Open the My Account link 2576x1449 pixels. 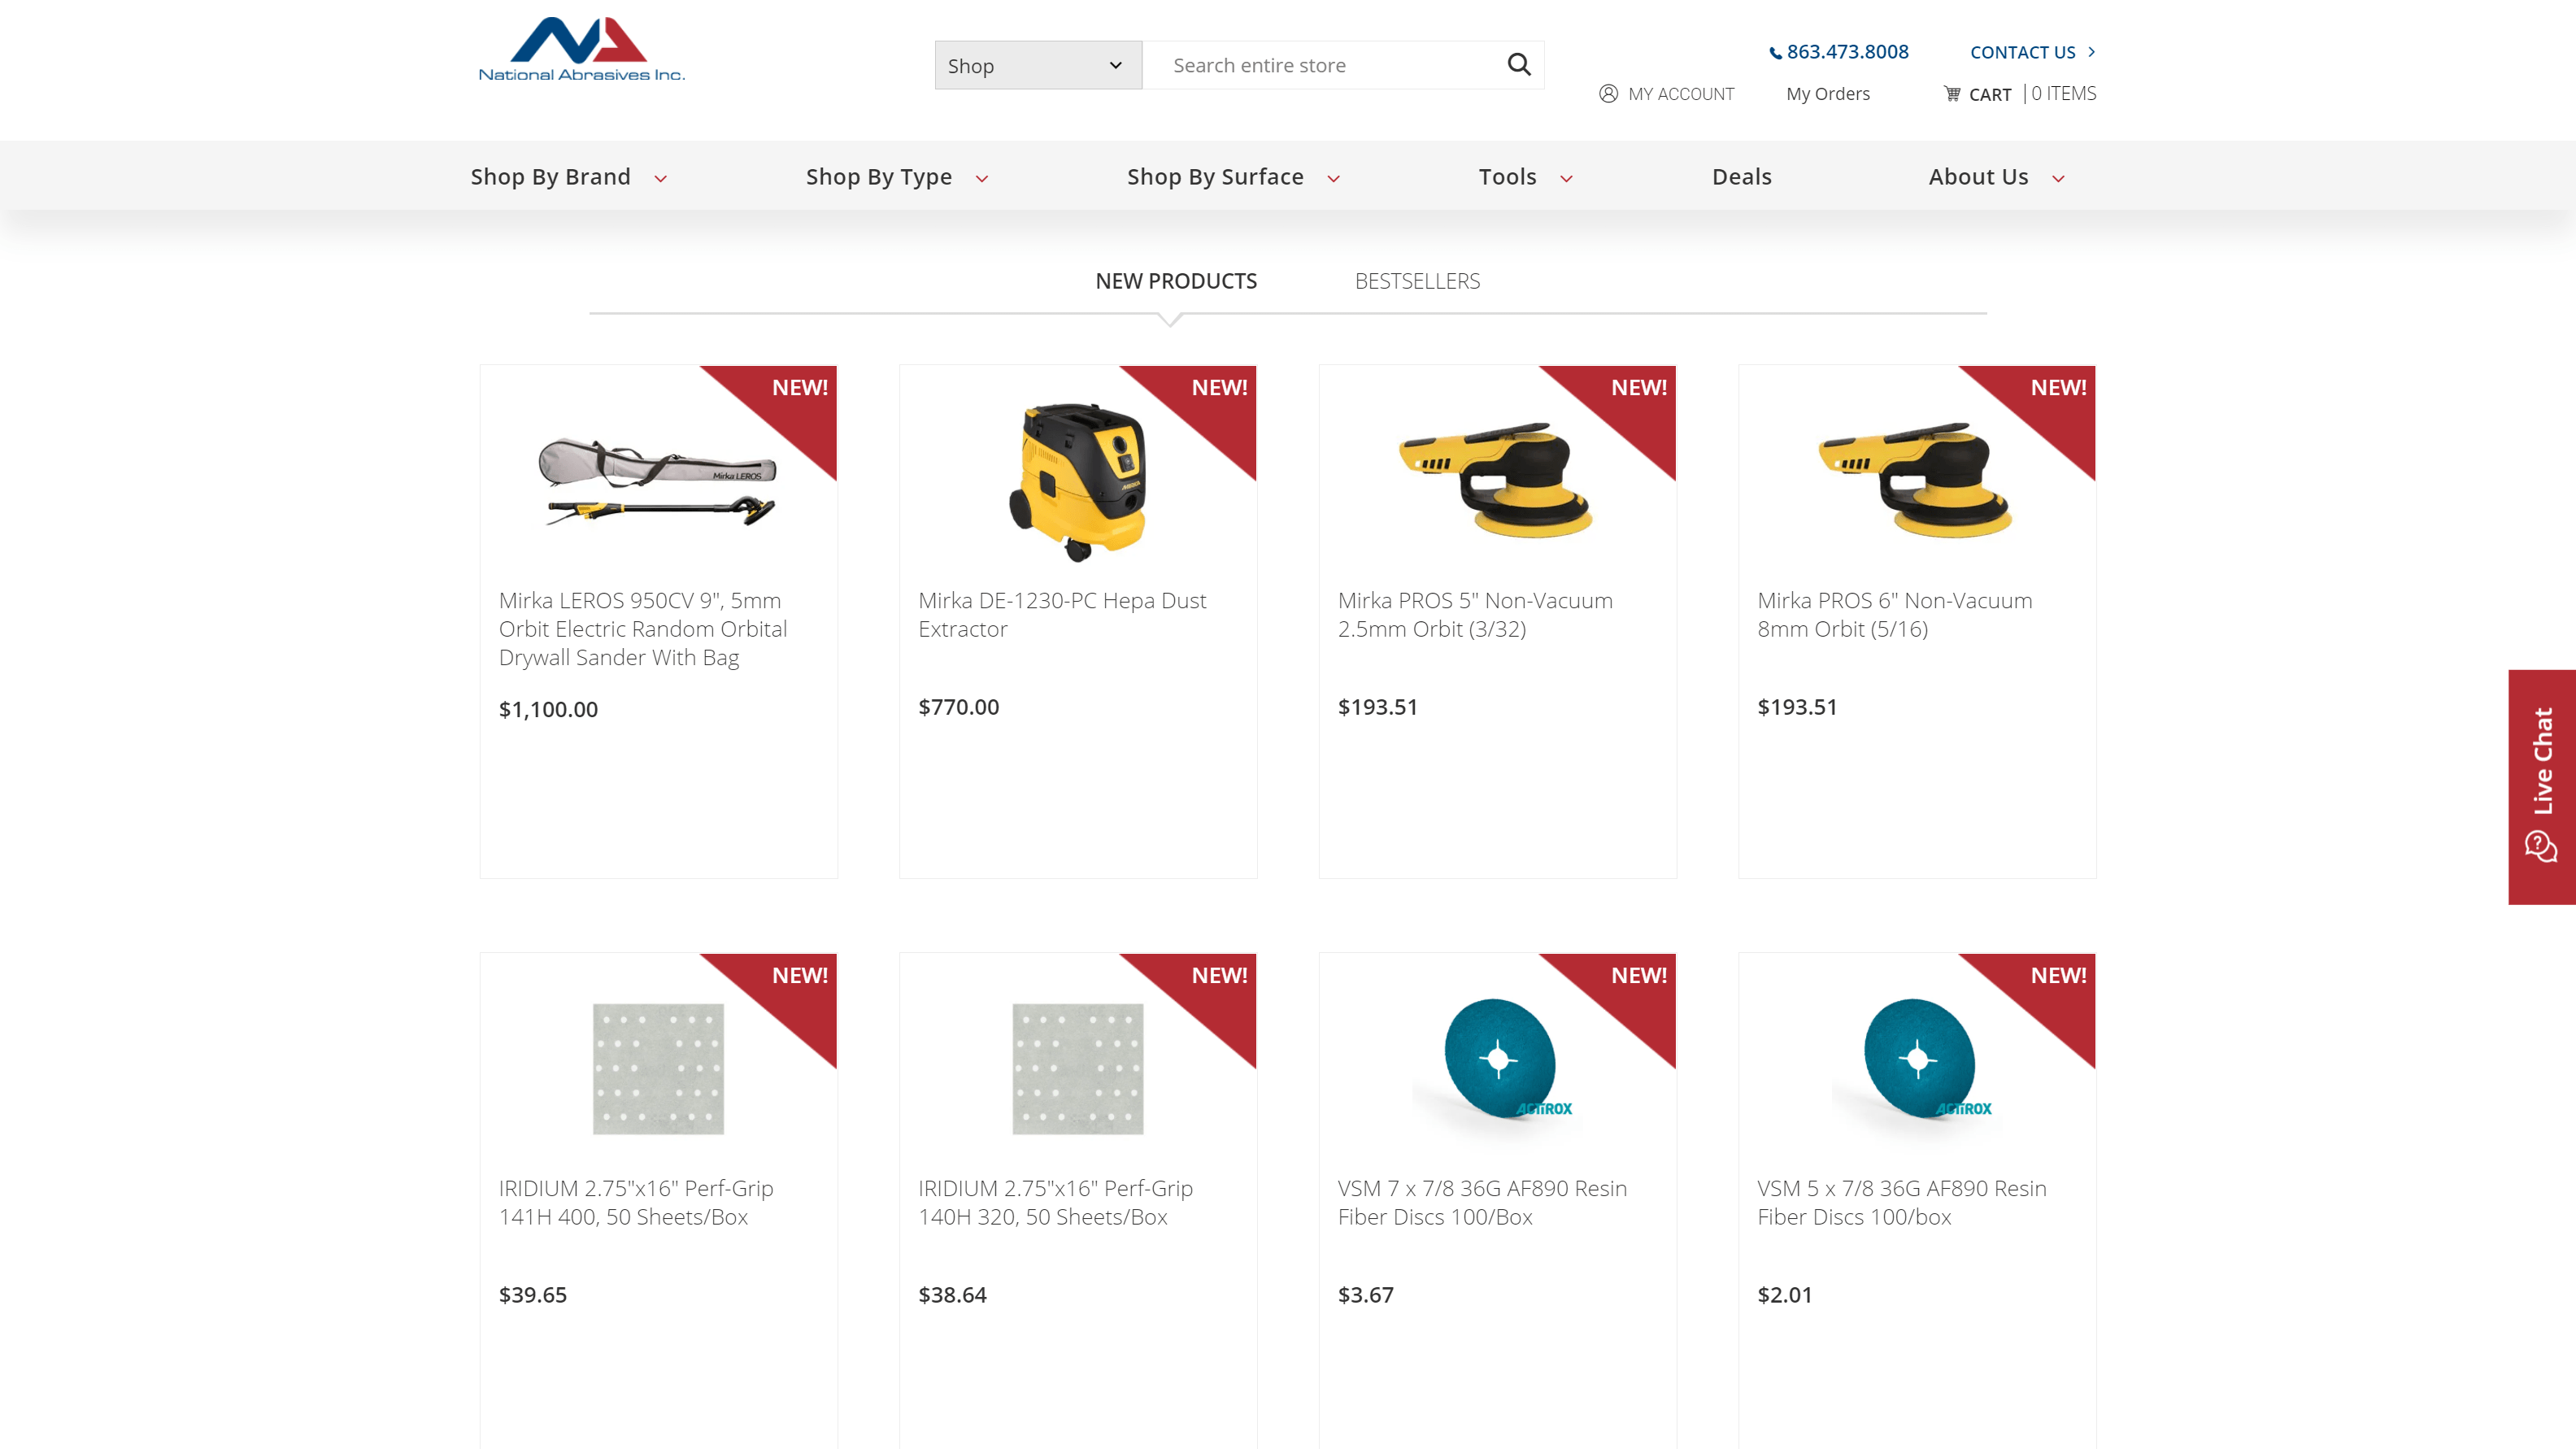tap(1681, 94)
